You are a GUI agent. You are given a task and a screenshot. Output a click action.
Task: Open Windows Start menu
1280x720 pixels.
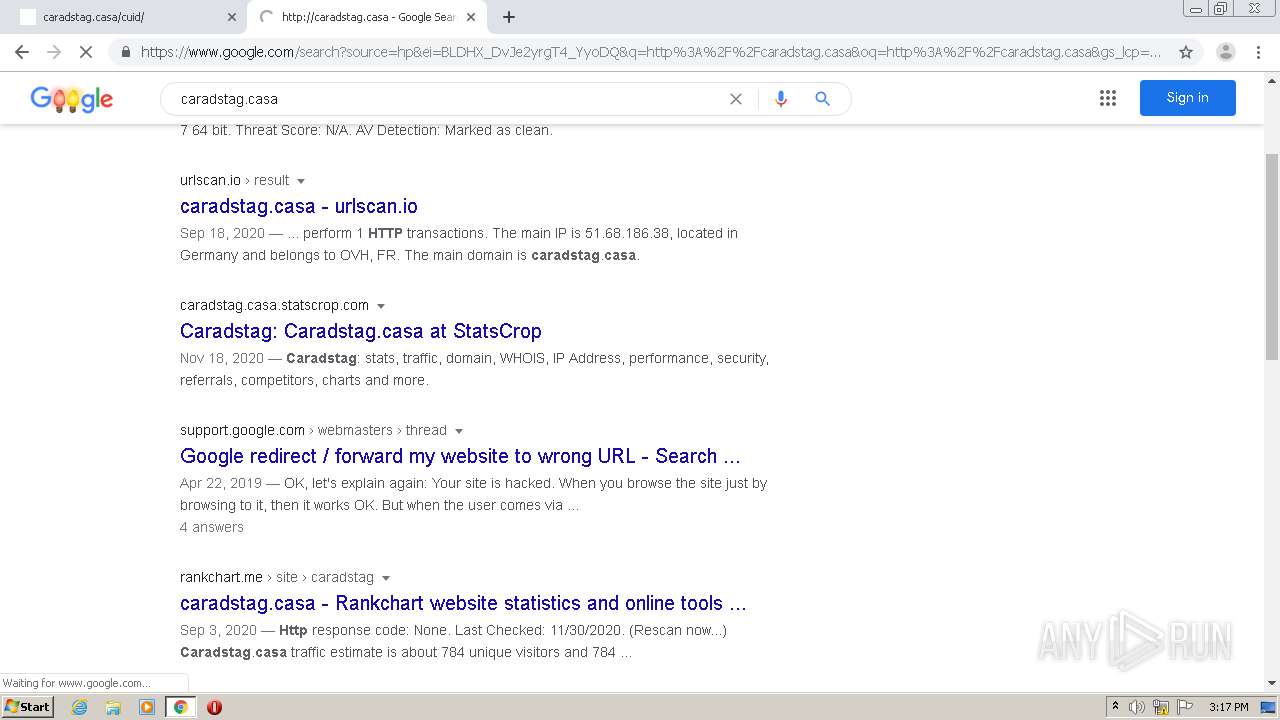[28, 707]
